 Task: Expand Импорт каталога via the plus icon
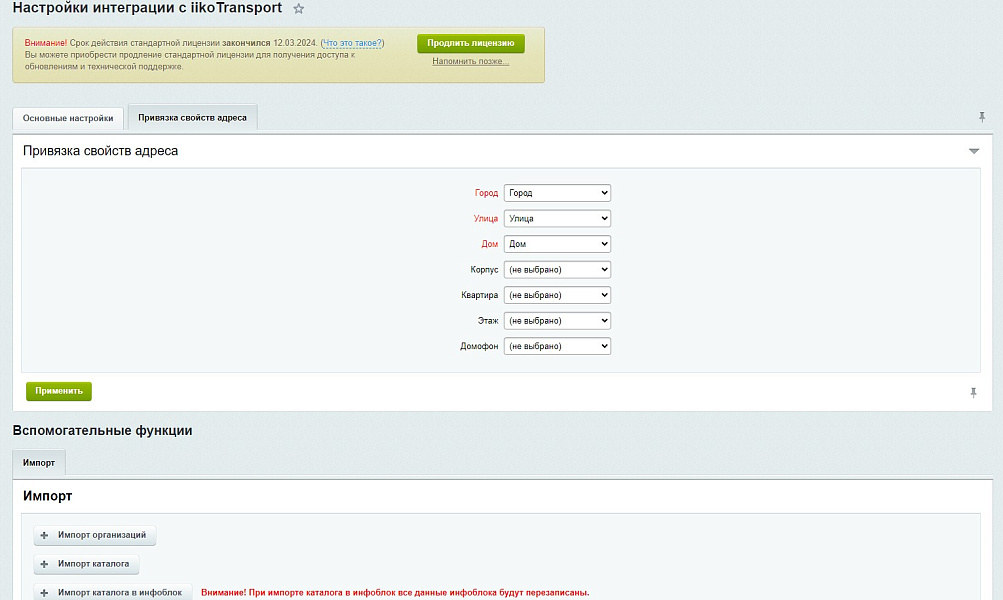pyautogui.click(x=43, y=563)
